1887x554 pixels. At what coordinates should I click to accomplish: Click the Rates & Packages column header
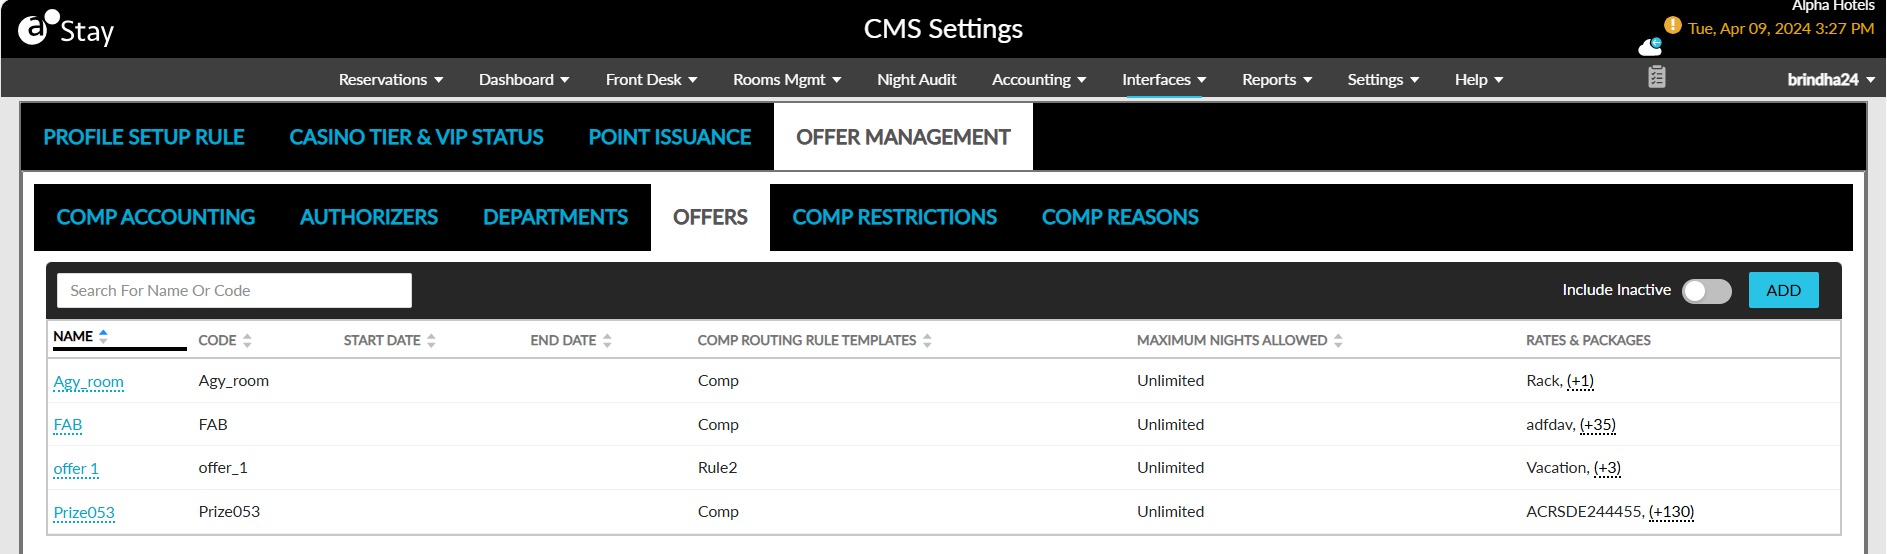pyautogui.click(x=1588, y=341)
